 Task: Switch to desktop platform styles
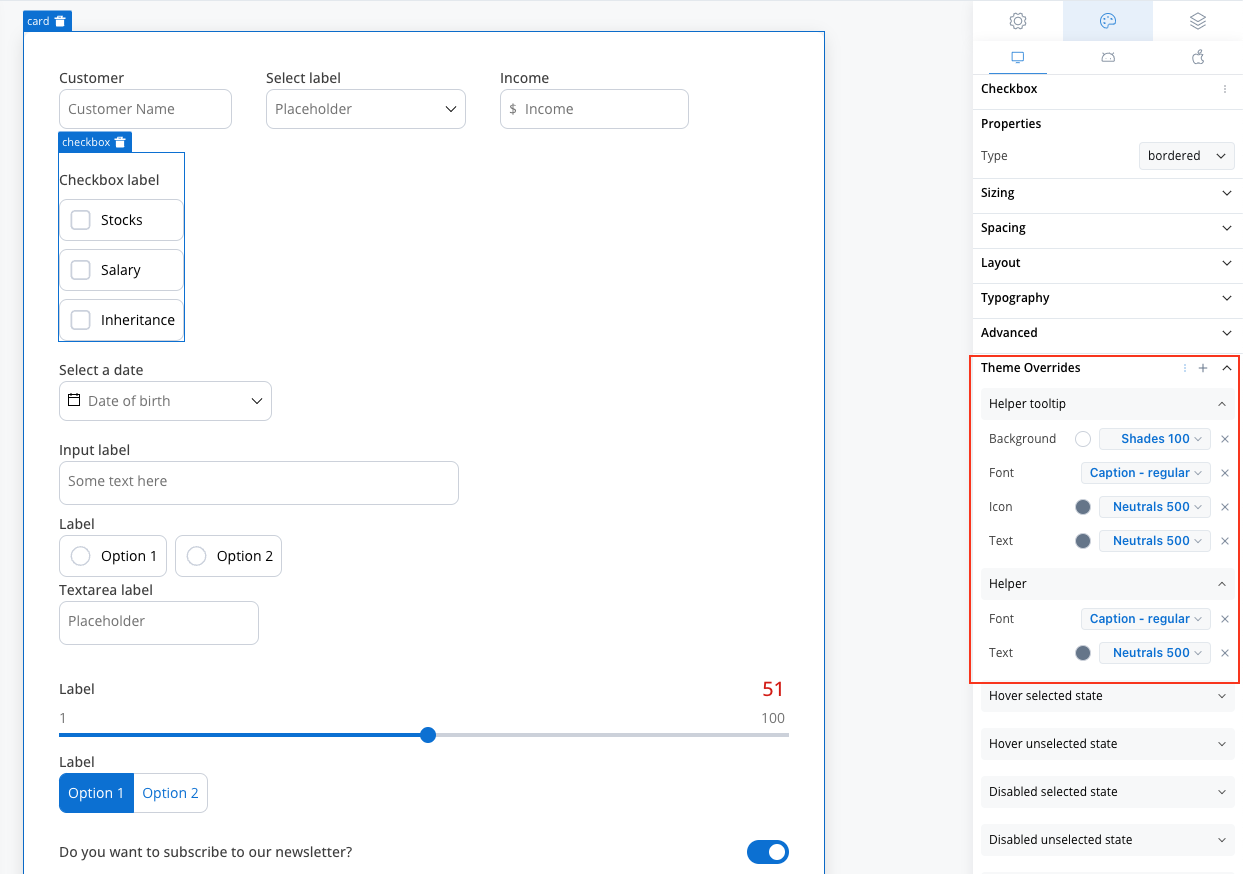coord(1018,57)
